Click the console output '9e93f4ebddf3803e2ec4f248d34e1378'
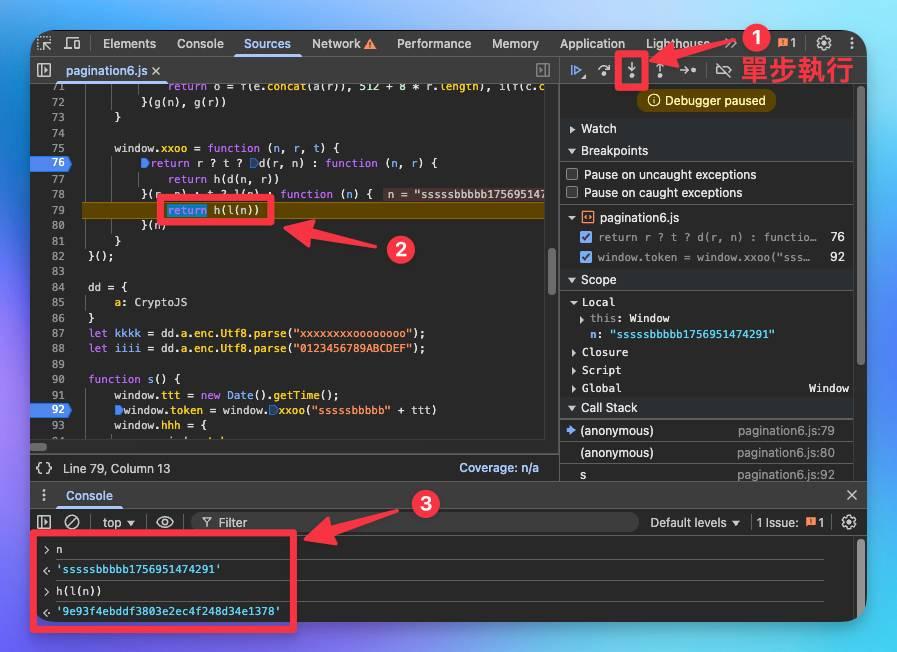The image size is (897, 652). [168, 611]
